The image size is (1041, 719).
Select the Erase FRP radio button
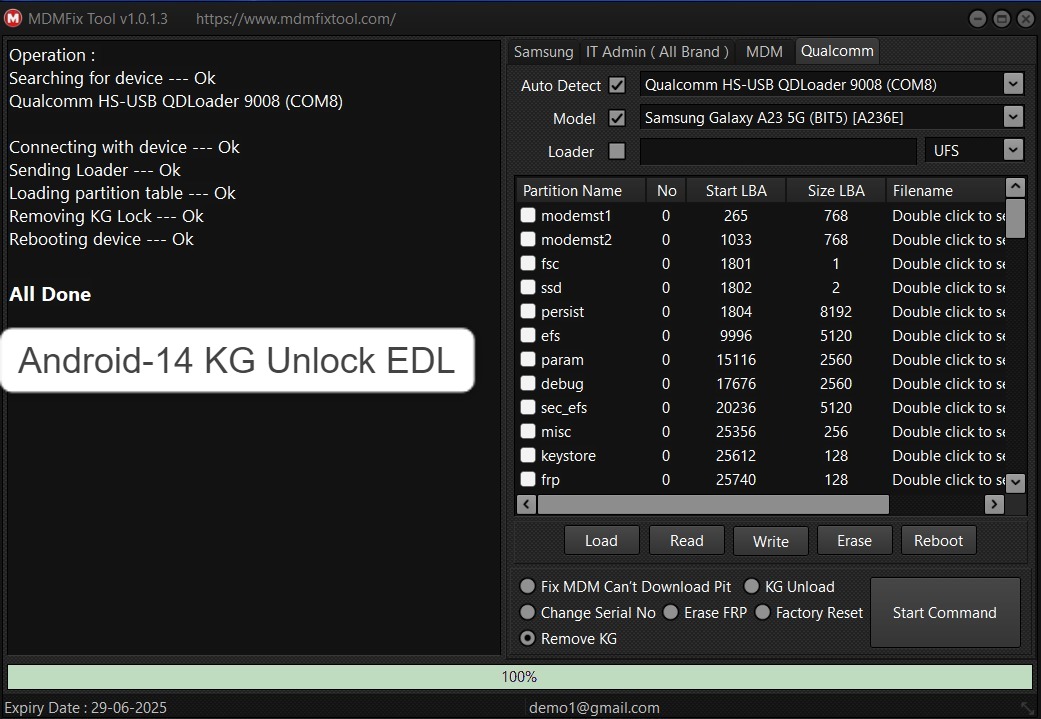coord(670,613)
